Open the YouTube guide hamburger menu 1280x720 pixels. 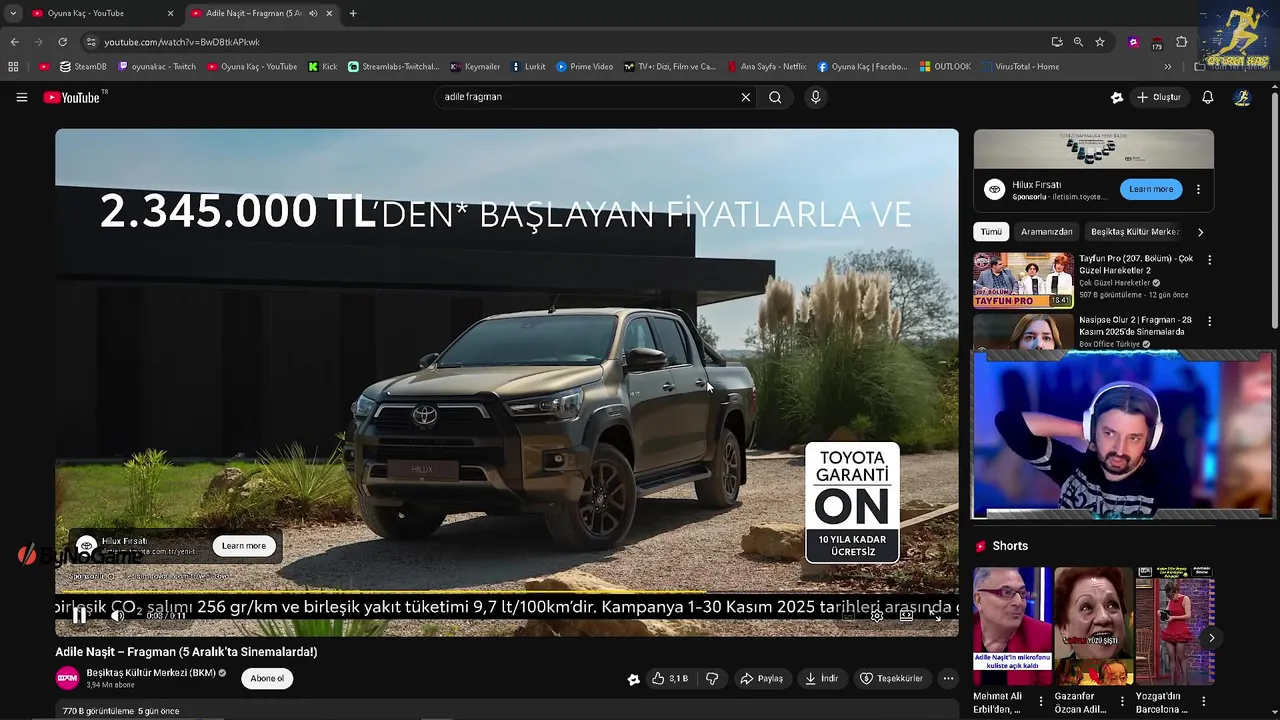pos(21,97)
